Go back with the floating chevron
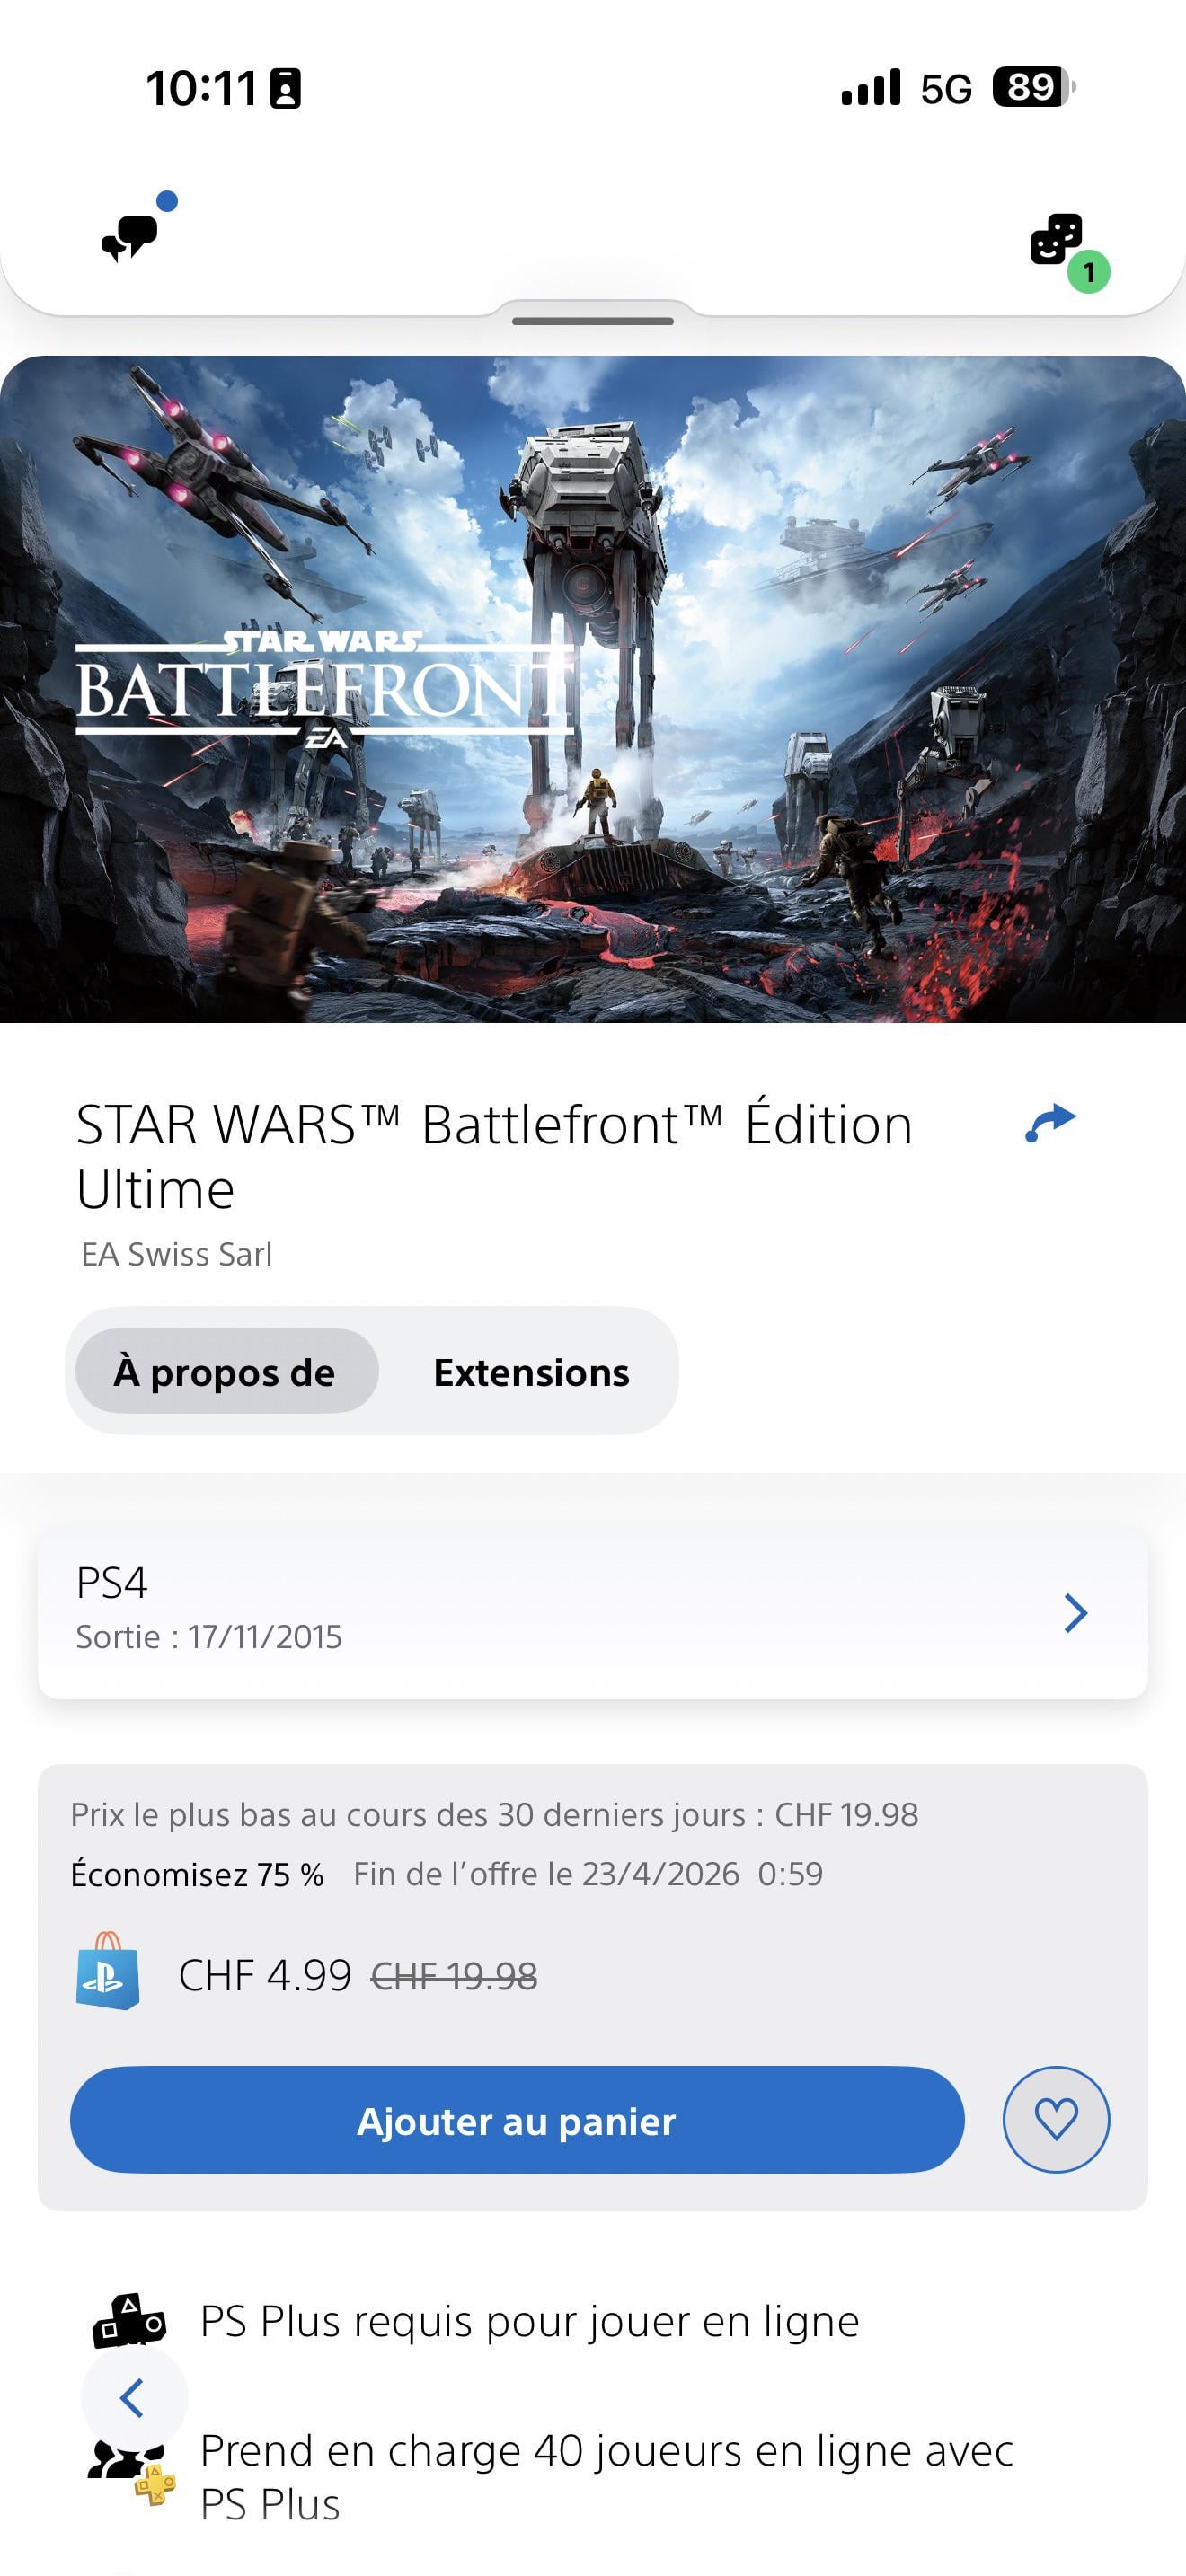1186x2576 pixels. click(x=133, y=2398)
